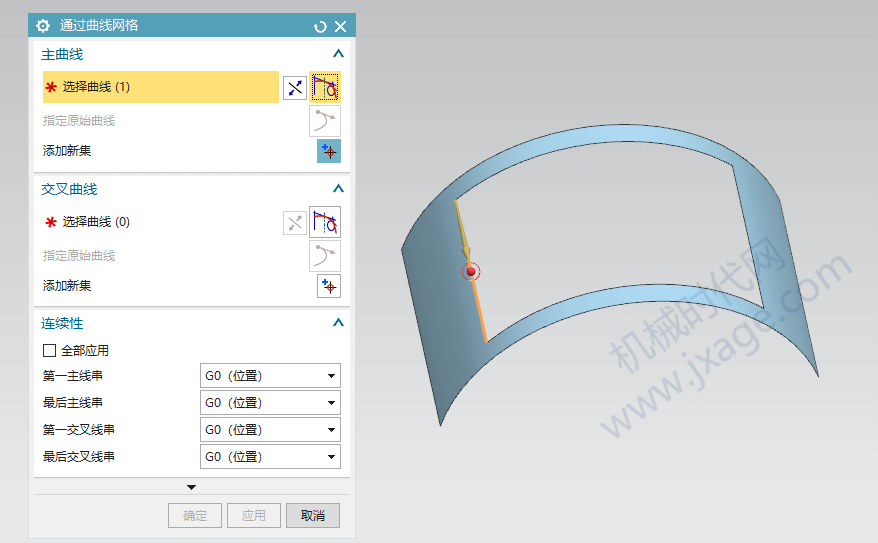Click 指定原始曲线 icon under 主曲线
Image resolution: width=878 pixels, height=543 pixels.
pos(325,121)
